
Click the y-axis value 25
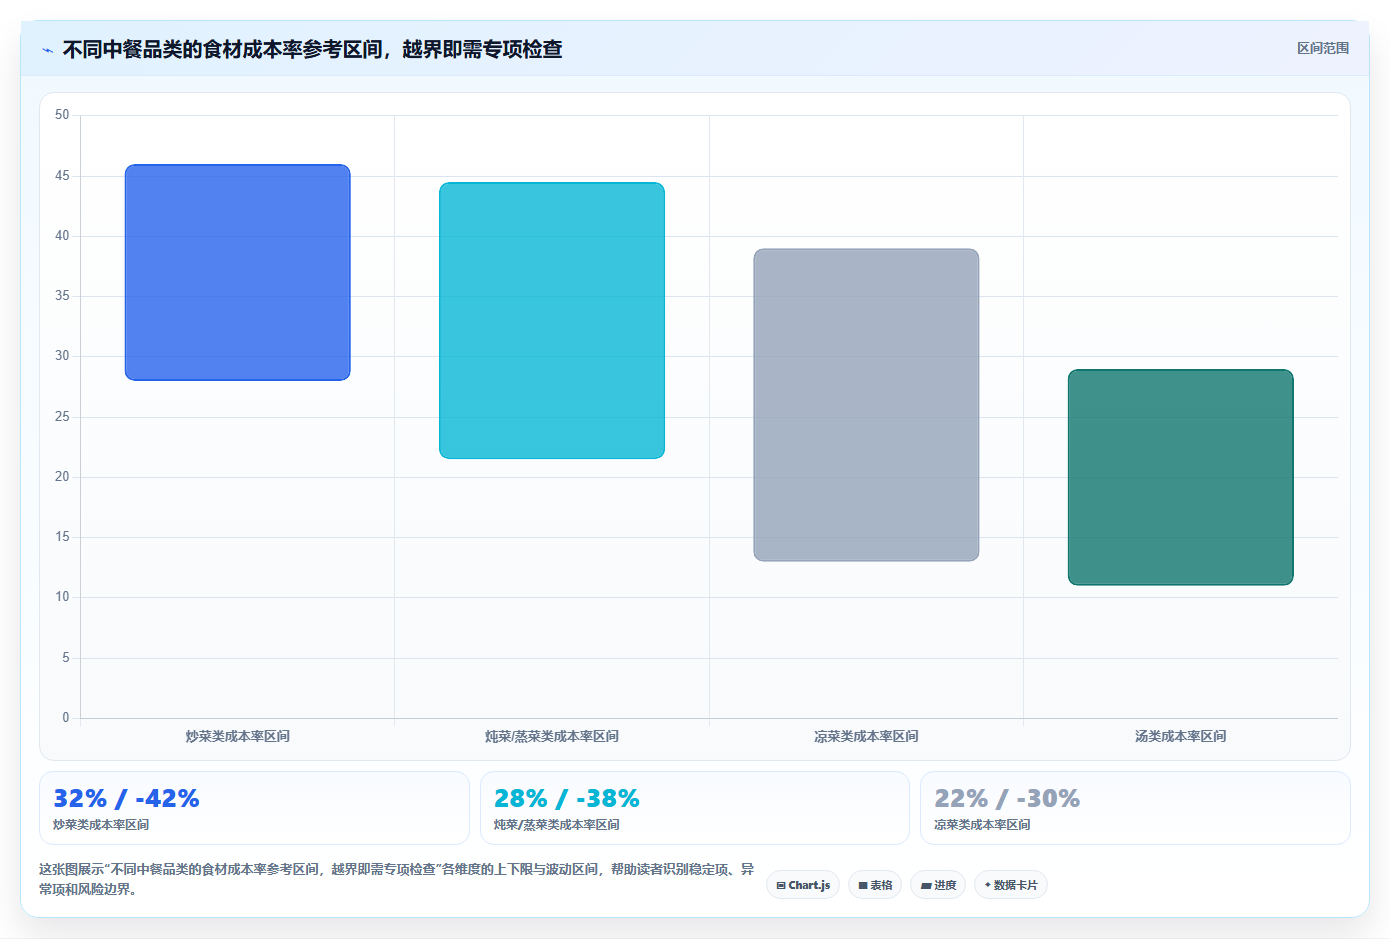(x=63, y=416)
